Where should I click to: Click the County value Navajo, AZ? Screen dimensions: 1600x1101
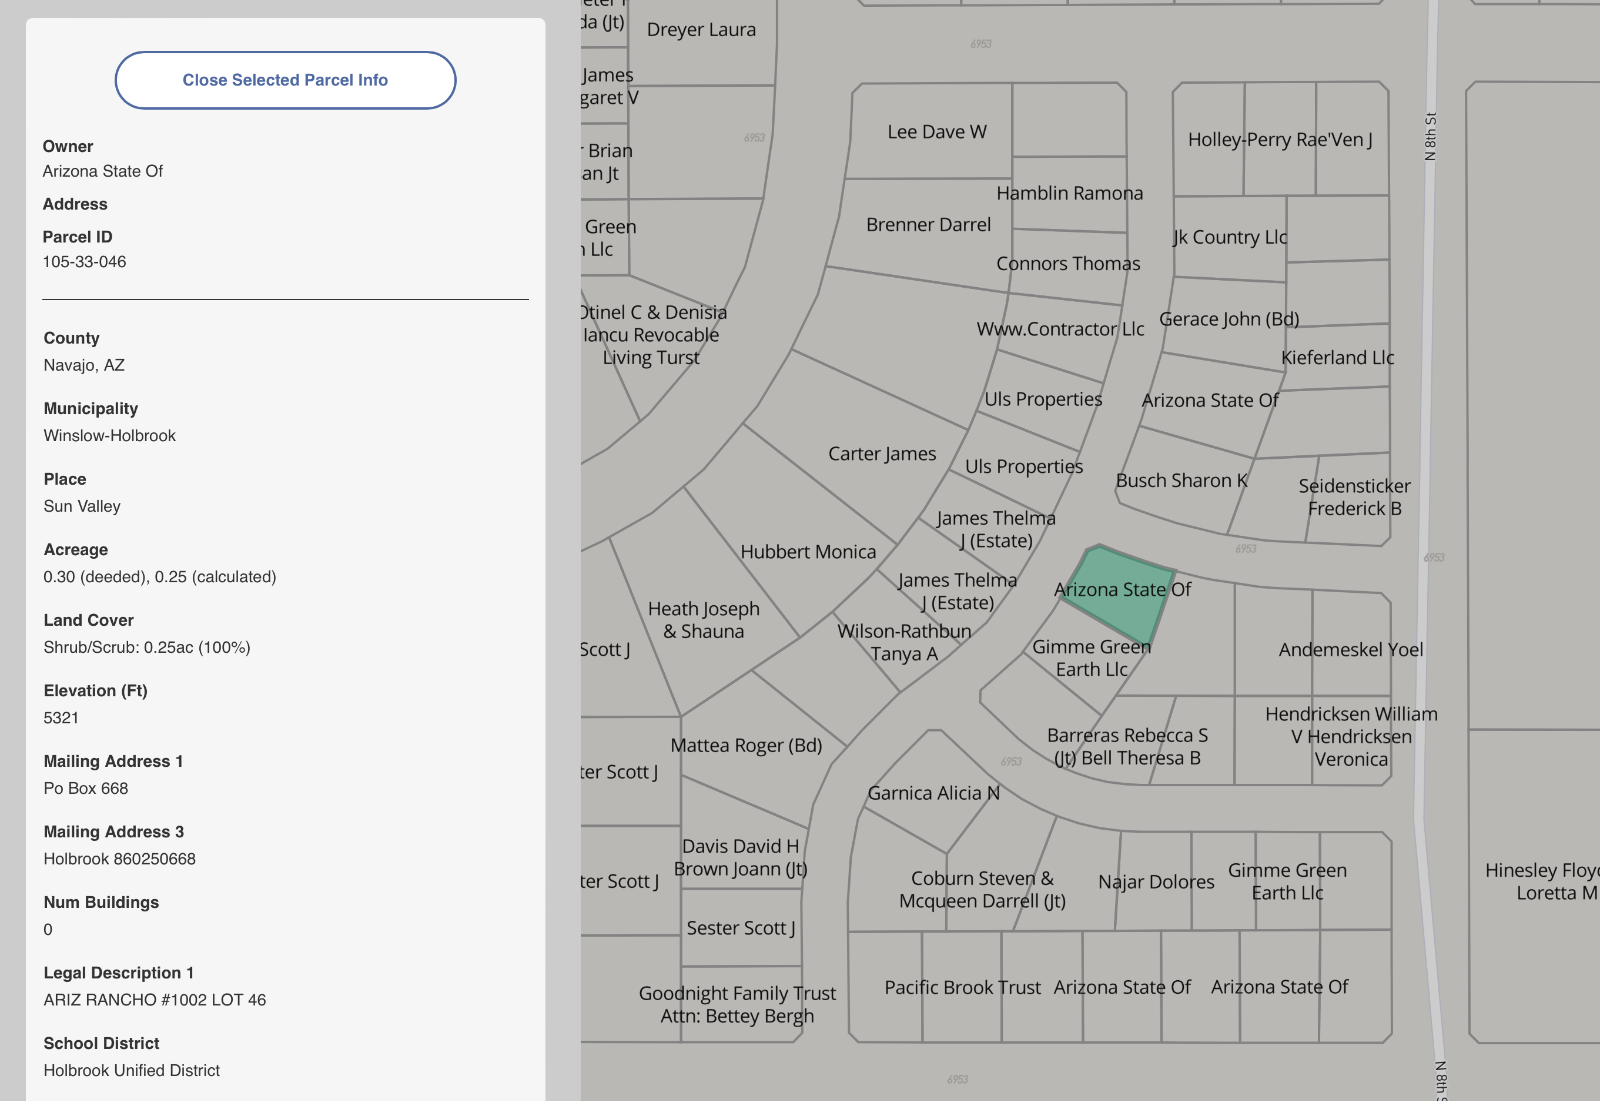click(84, 365)
